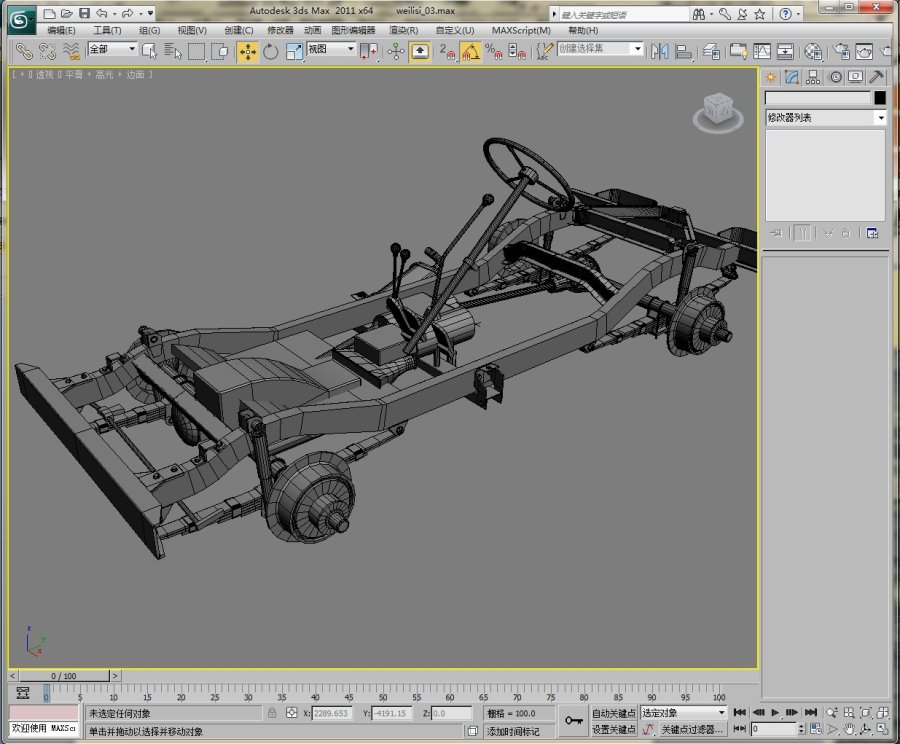Open the Utilities hammer panel
The width and height of the screenshot is (900, 744).
click(876, 78)
